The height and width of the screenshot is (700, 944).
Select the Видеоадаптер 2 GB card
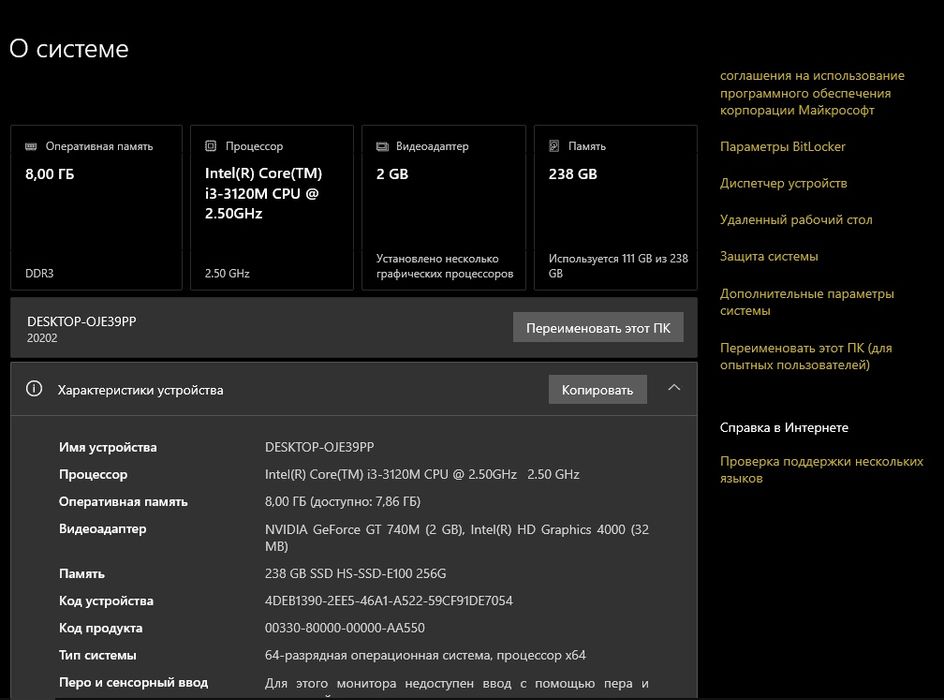click(444, 208)
